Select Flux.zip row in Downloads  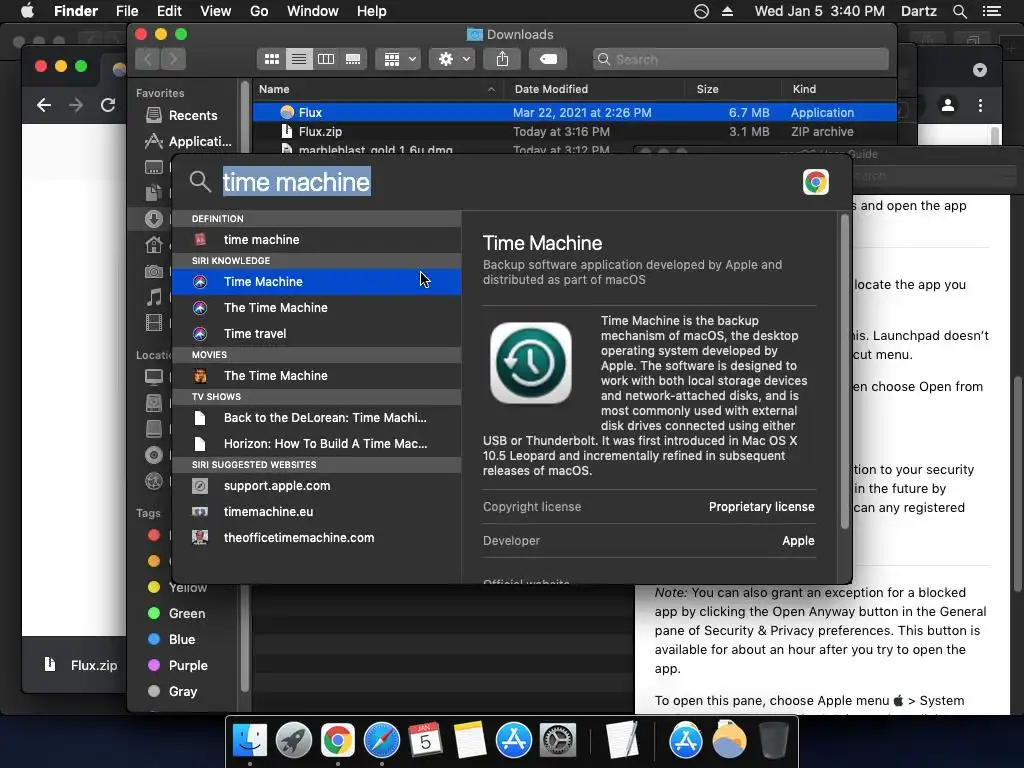click(x=575, y=132)
